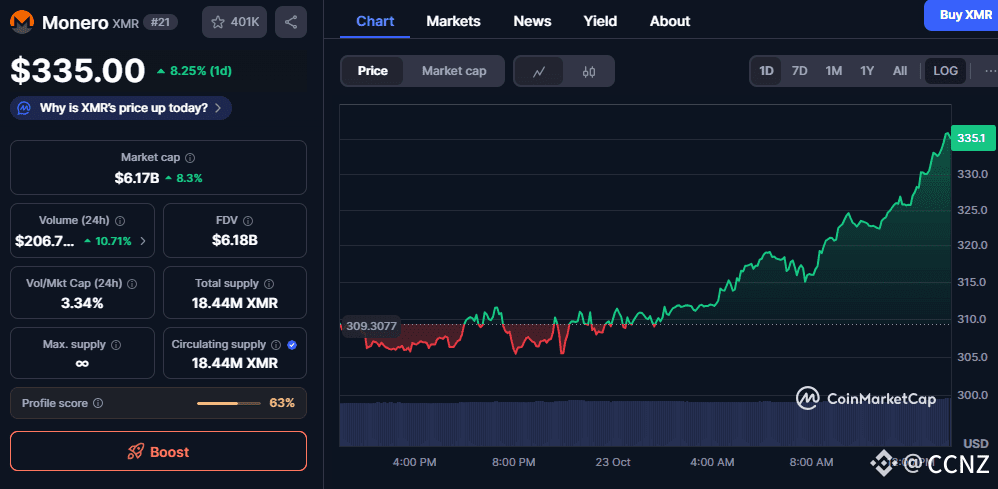Click the Buy XMR button
998x489 pixels.
tap(964, 15)
